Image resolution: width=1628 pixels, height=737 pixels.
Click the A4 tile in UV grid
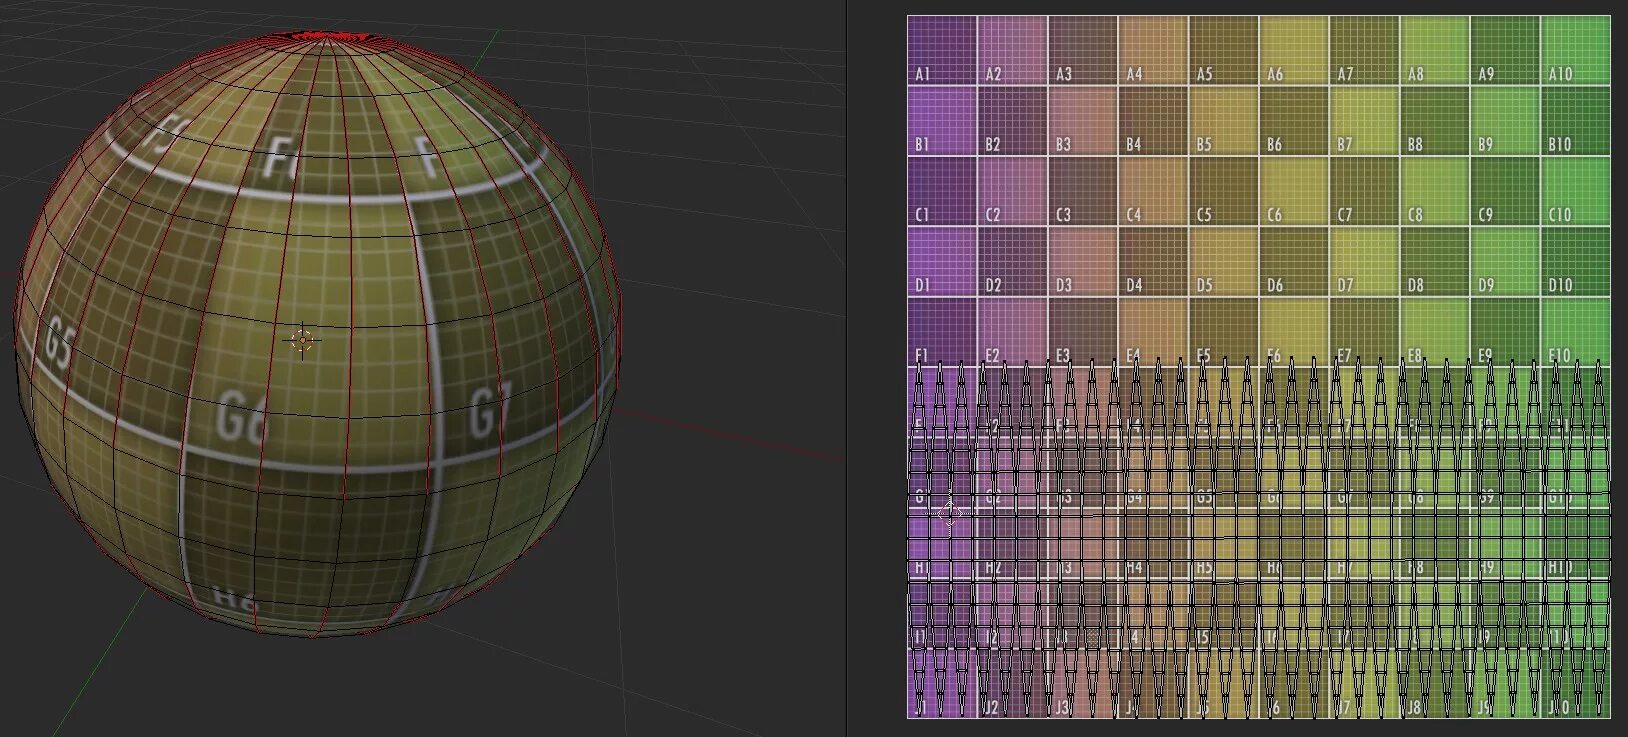tap(1153, 50)
